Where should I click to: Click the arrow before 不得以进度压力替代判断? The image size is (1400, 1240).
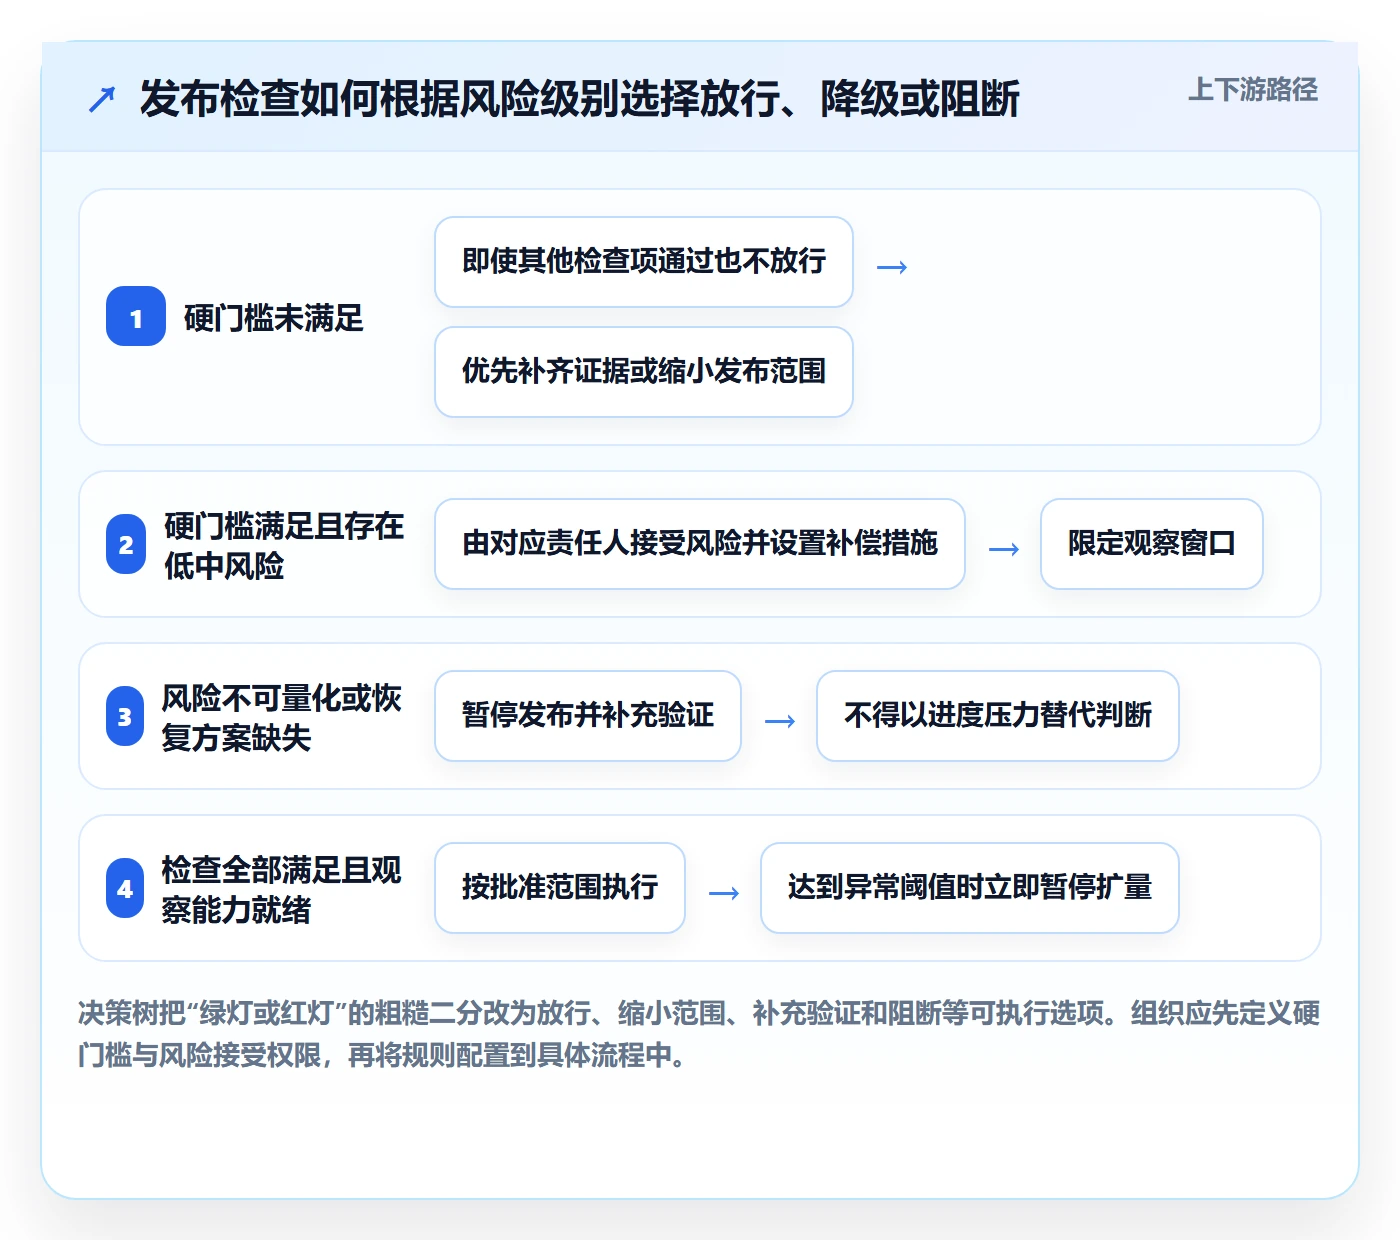780,721
